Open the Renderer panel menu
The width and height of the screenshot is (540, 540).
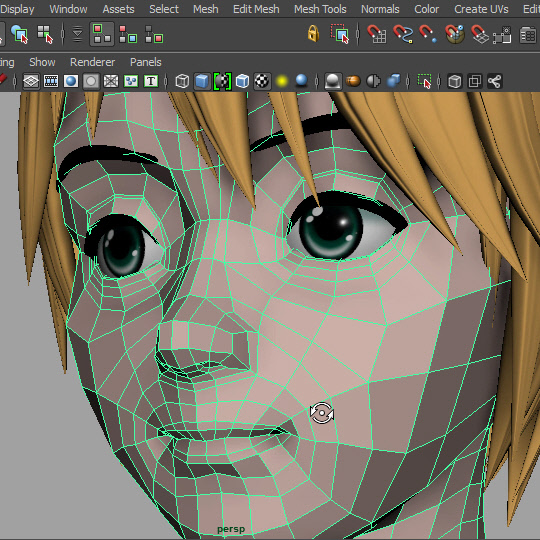click(92, 62)
